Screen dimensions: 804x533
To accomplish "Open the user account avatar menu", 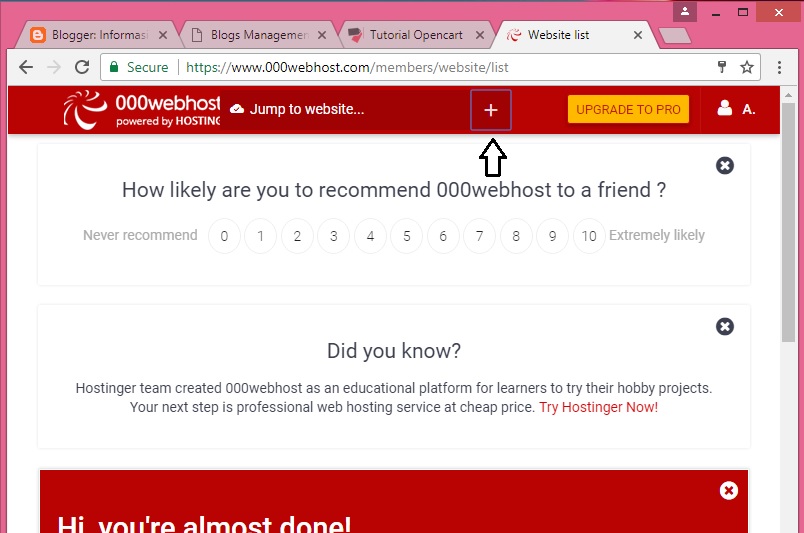I will click(736, 109).
